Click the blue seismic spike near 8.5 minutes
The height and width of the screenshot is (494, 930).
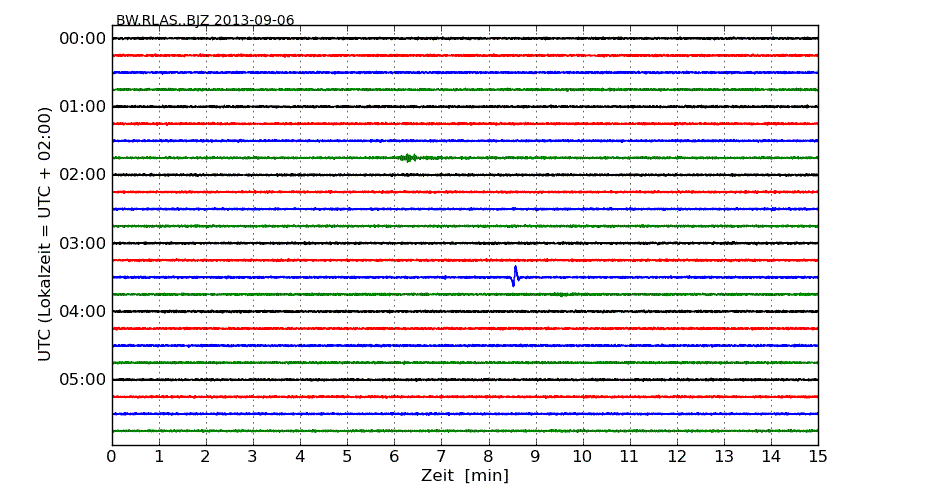[x=515, y=276]
